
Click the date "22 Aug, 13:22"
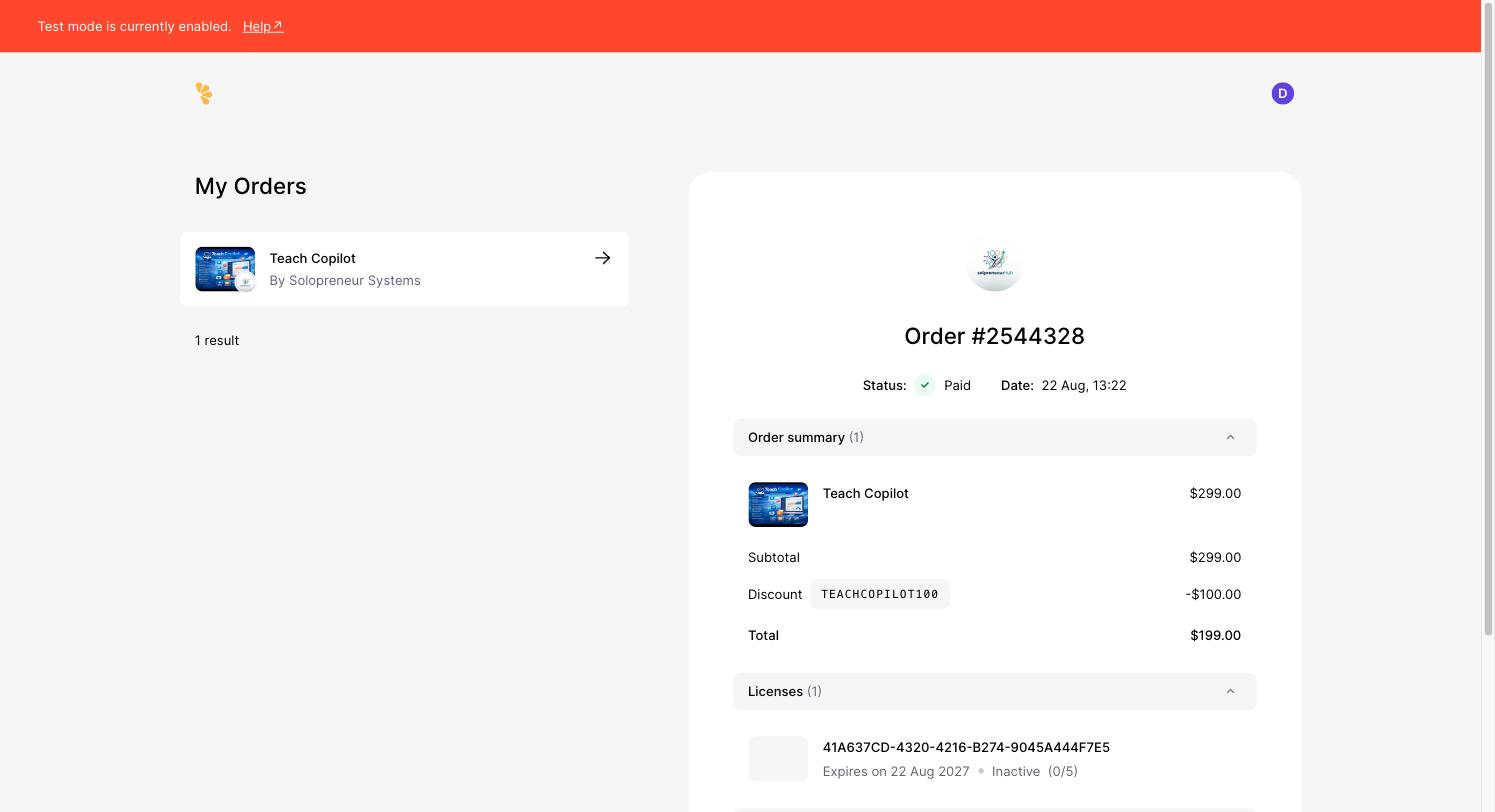click(x=1084, y=385)
